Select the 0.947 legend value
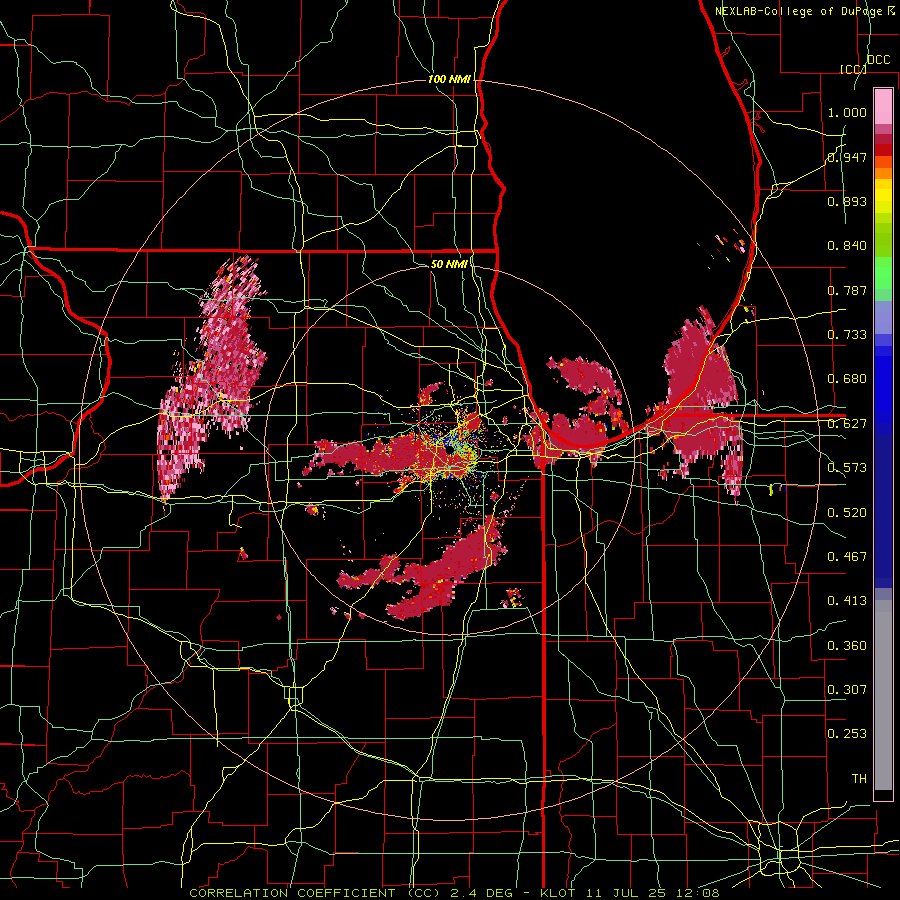900x900 pixels. coord(847,157)
